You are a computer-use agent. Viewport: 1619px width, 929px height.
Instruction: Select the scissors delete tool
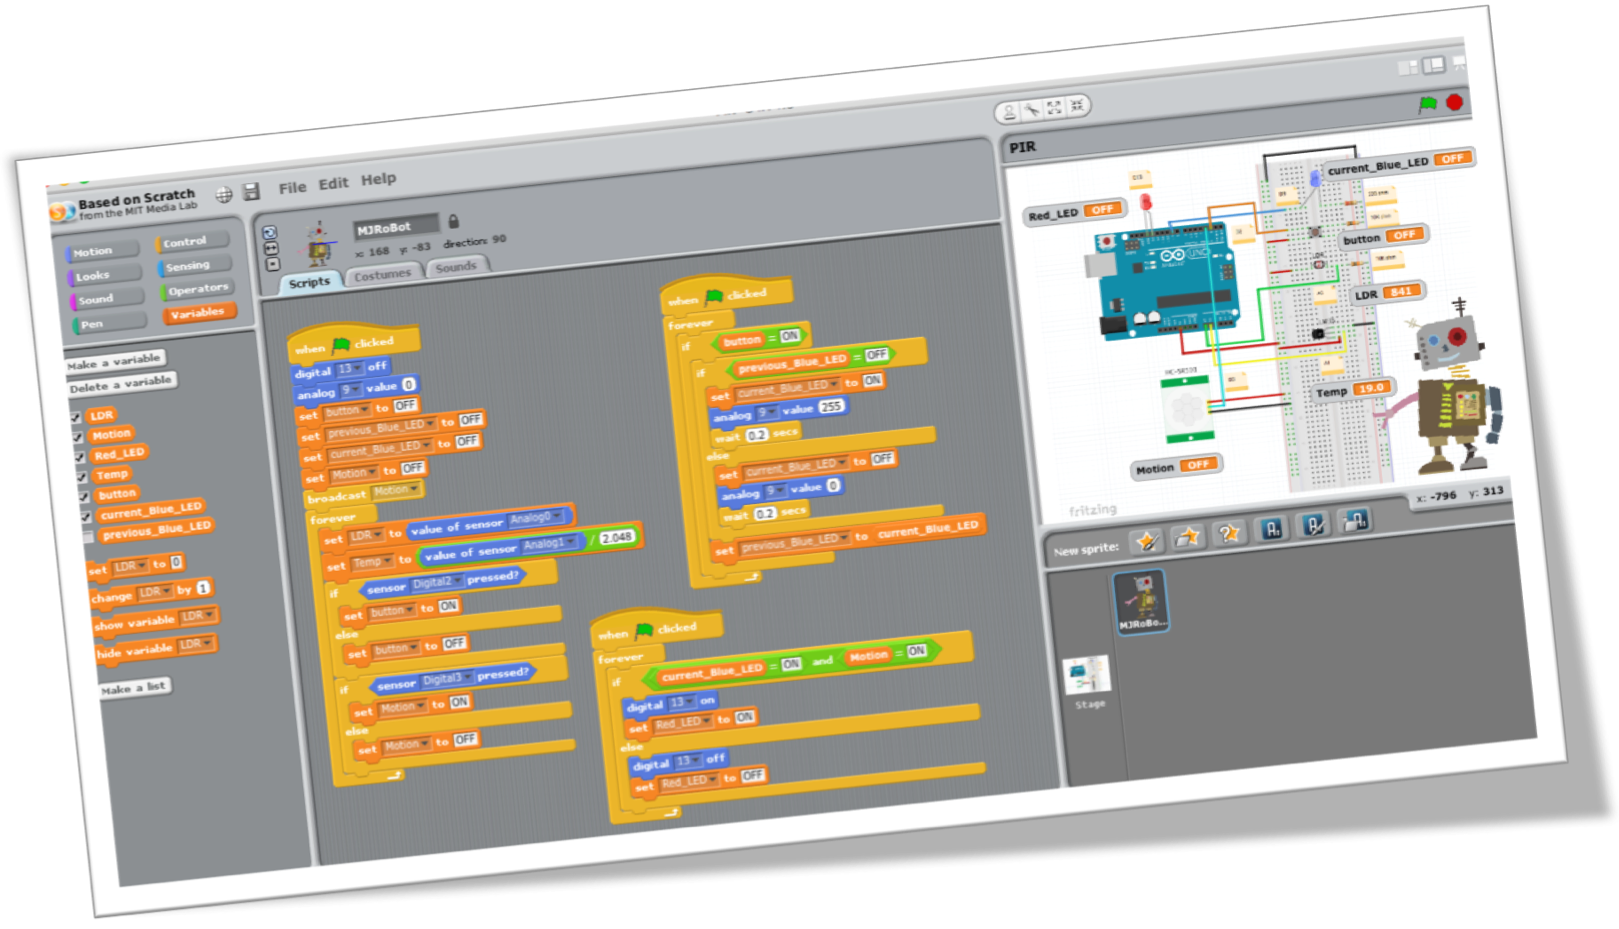pyautogui.click(x=1032, y=109)
